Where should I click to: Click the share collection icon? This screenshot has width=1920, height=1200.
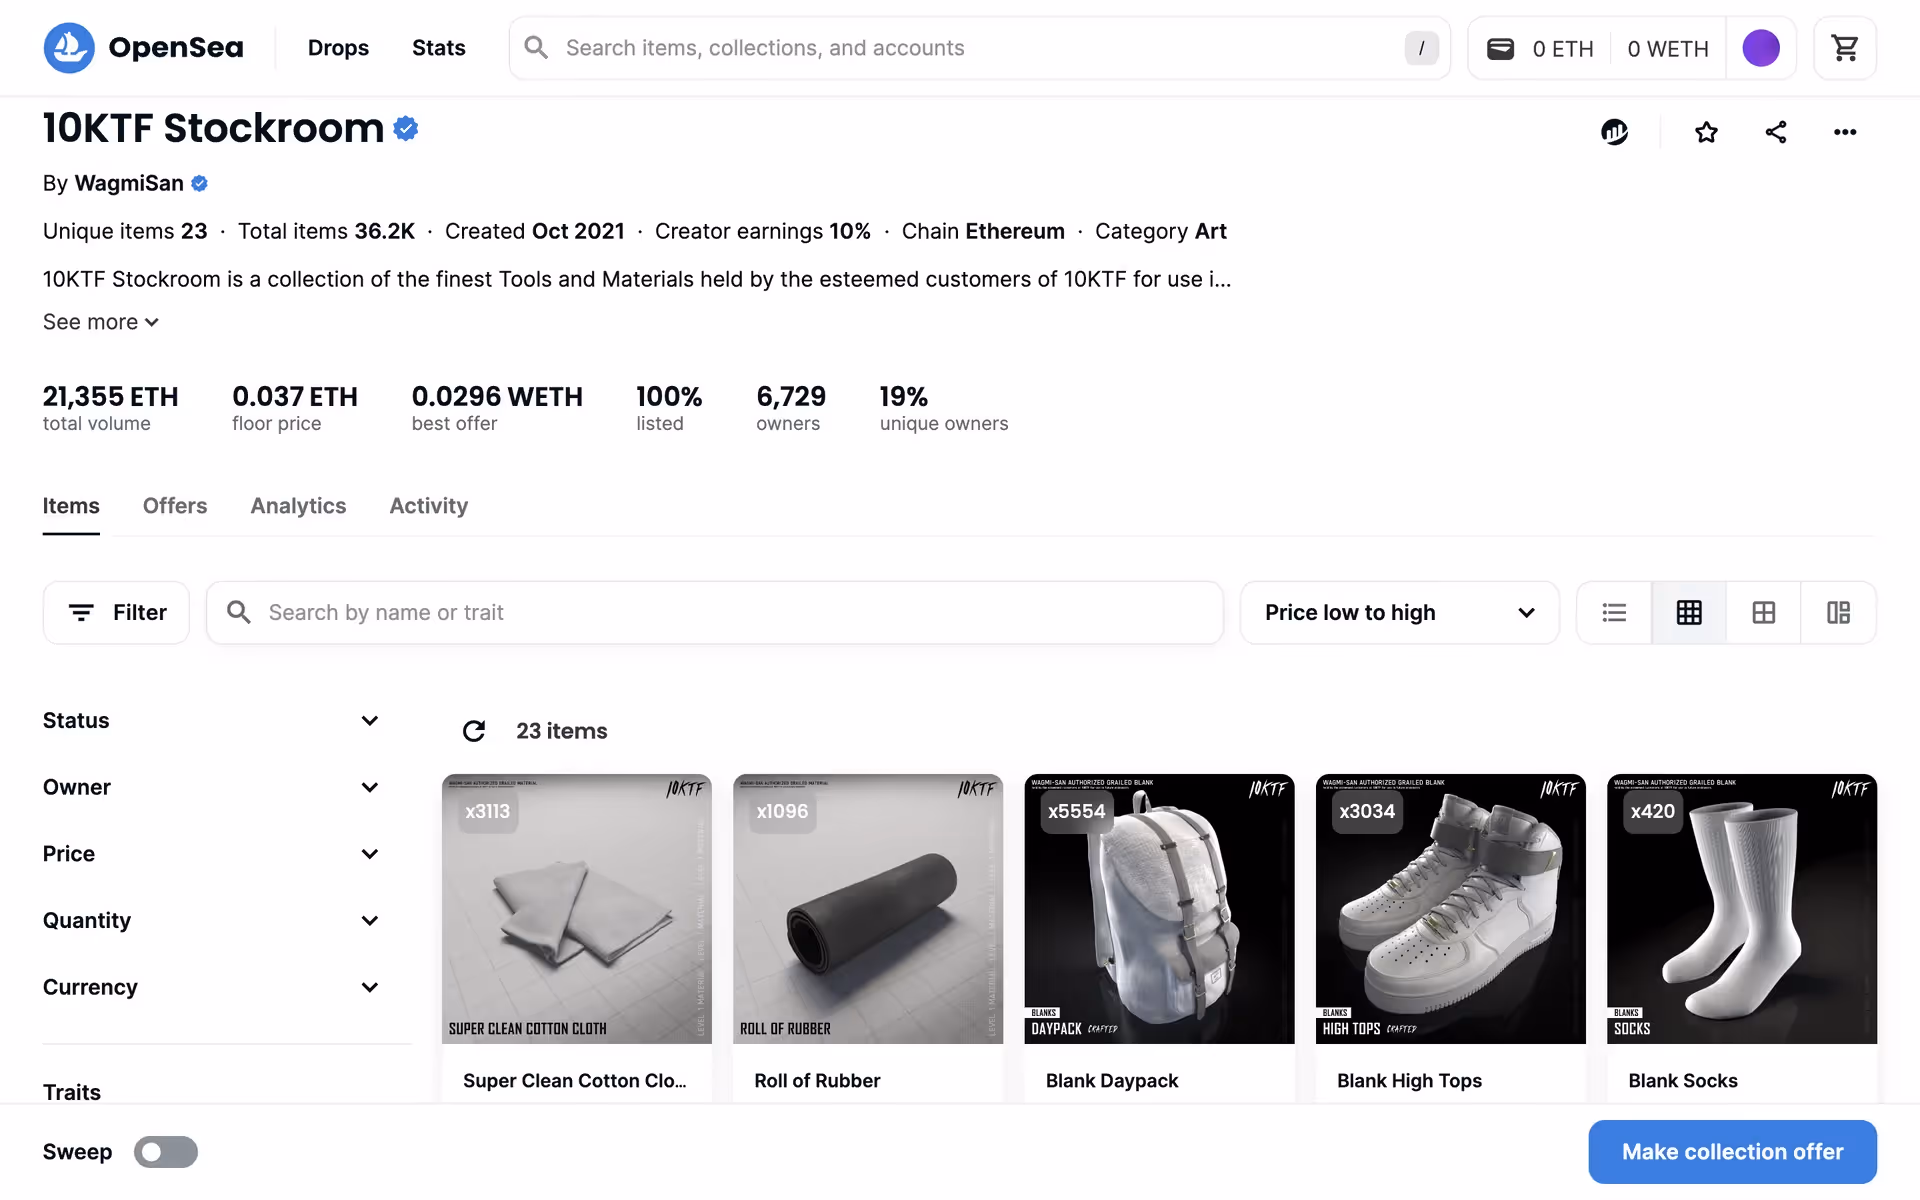pos(1776,132)
